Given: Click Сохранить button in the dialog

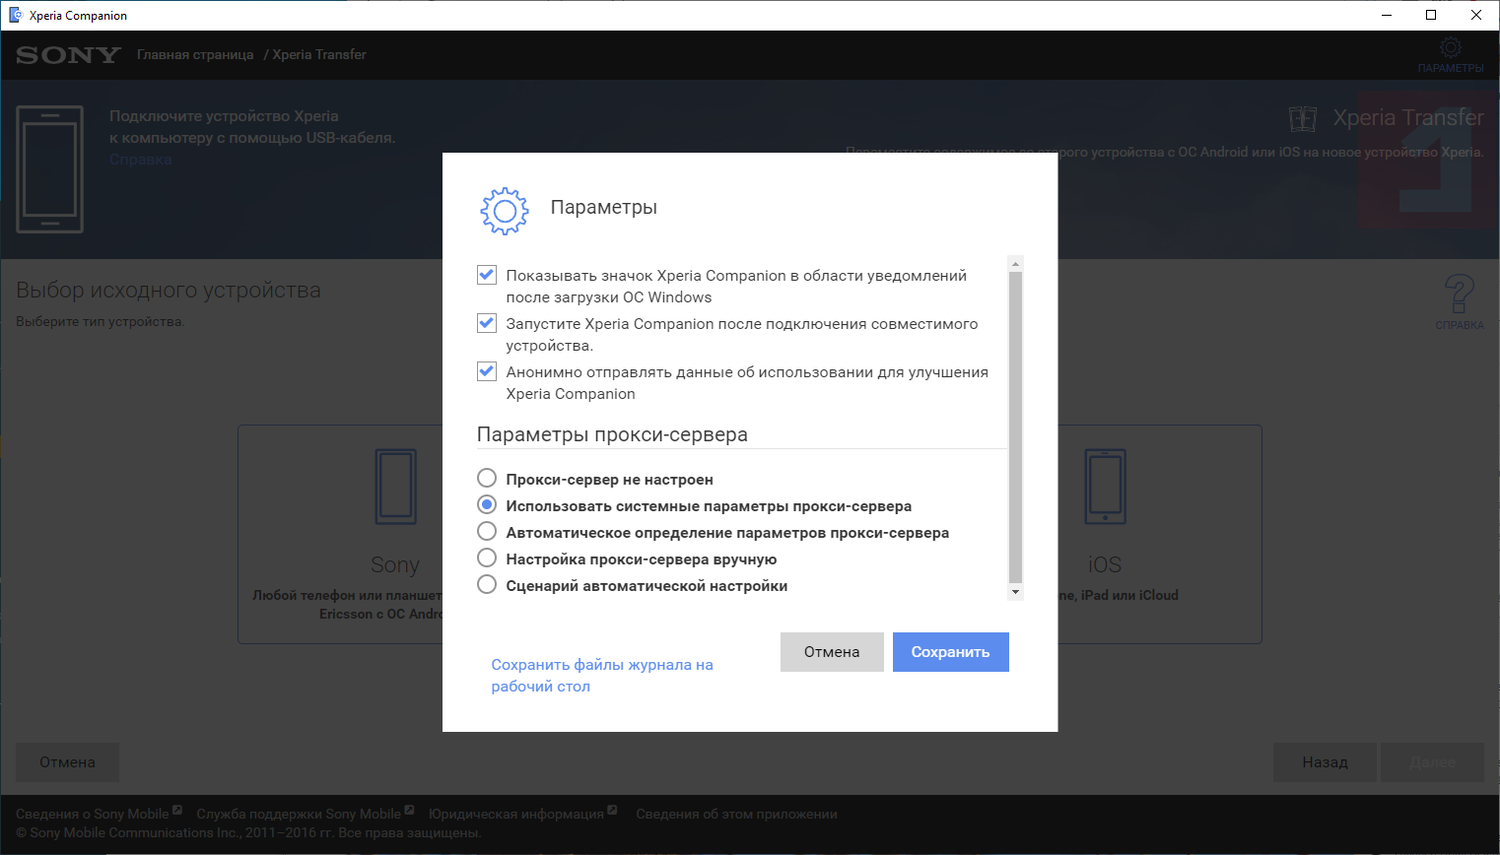Looking at the screenshot, I should (x=951, y=652).
